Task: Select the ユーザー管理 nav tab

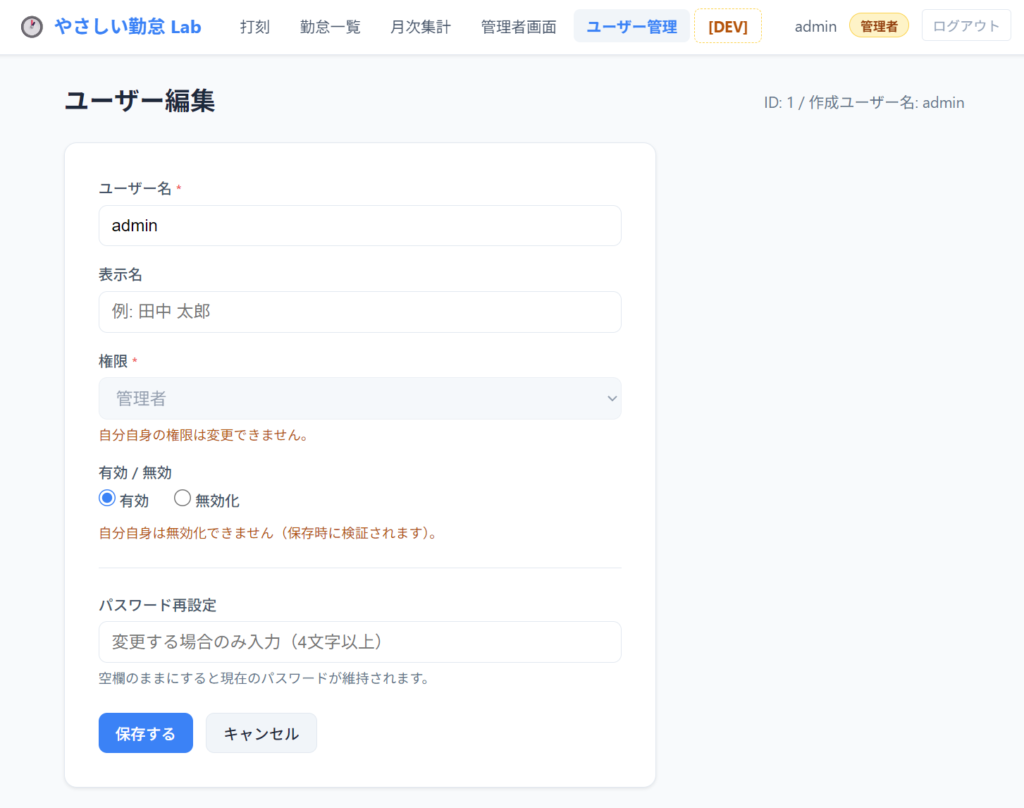Action: pyautogui.click(x=631, y=27)
